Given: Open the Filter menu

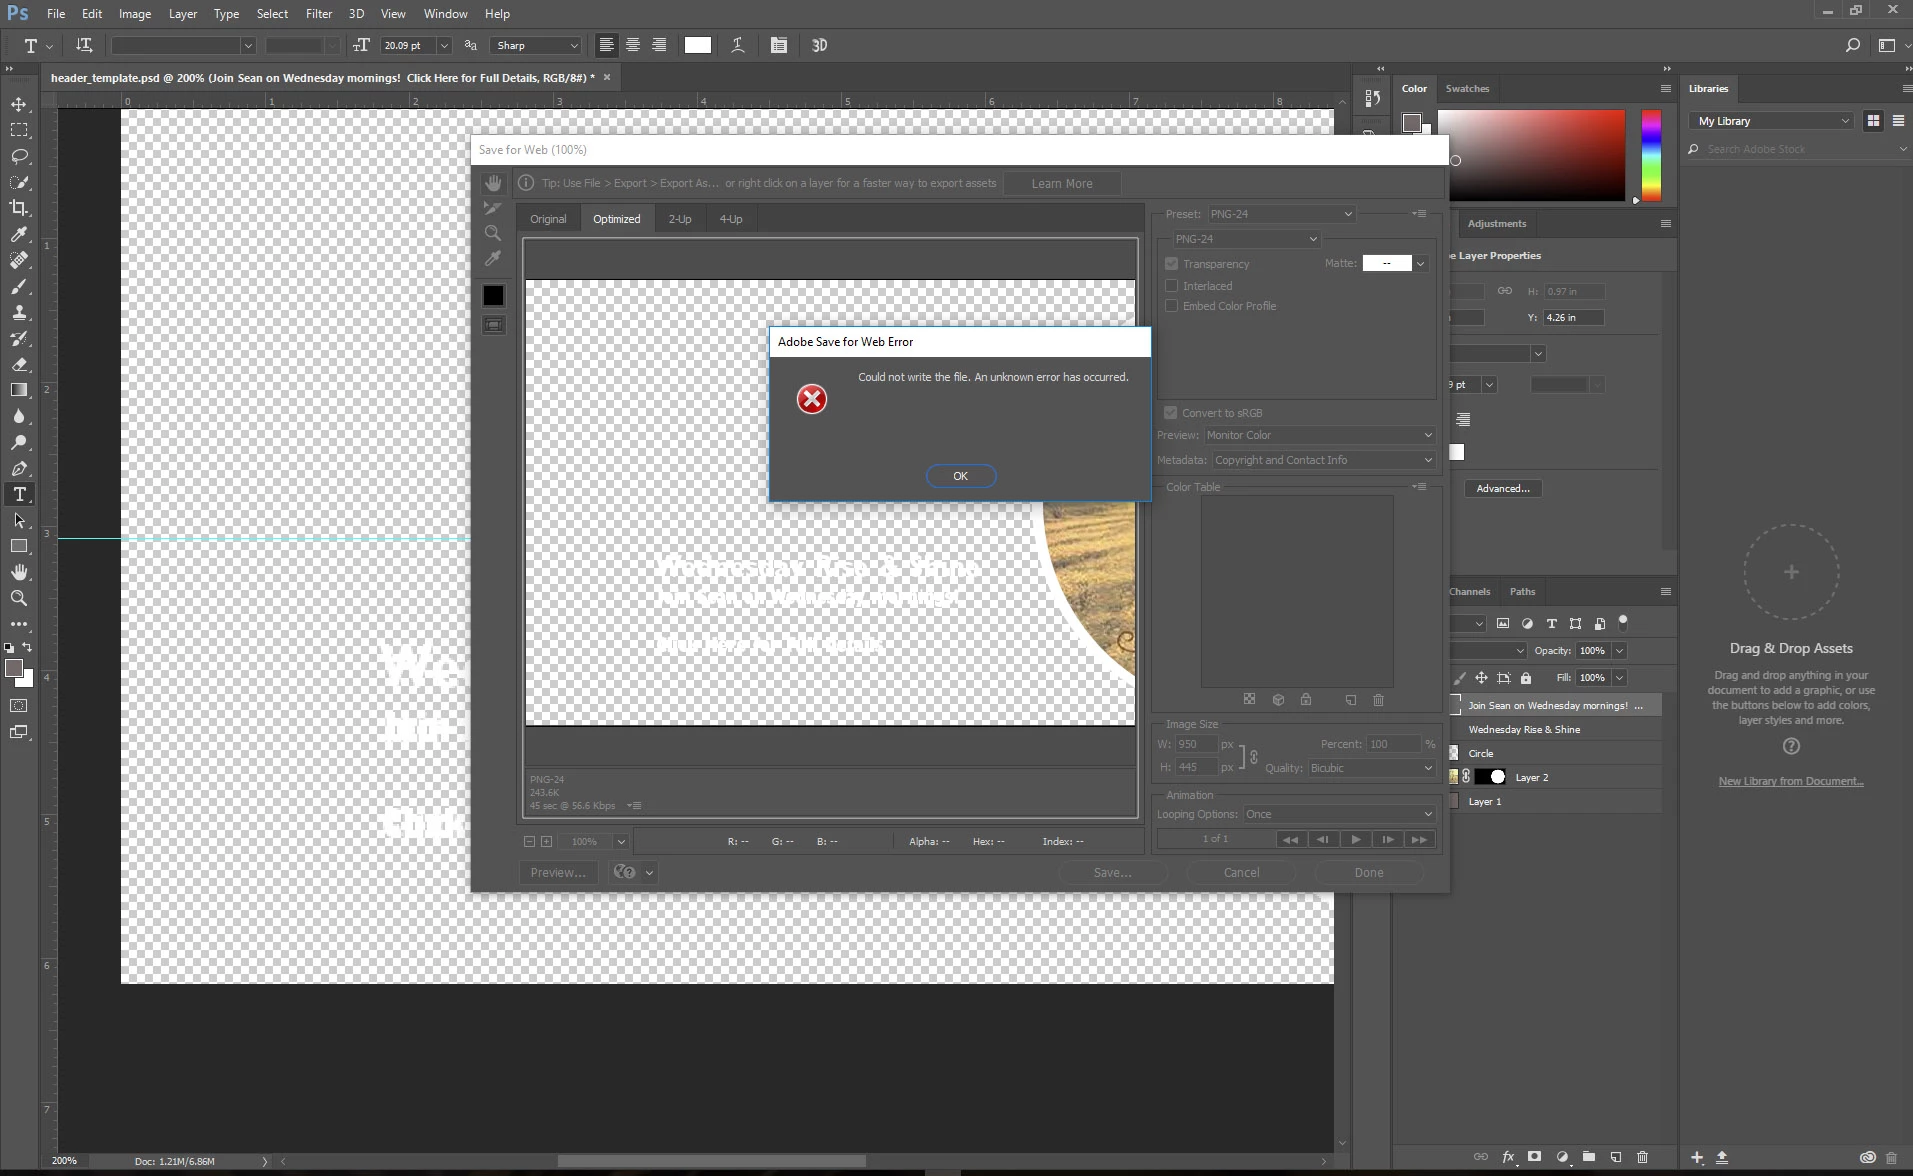Looking at the screenshot, I should 319,14.
